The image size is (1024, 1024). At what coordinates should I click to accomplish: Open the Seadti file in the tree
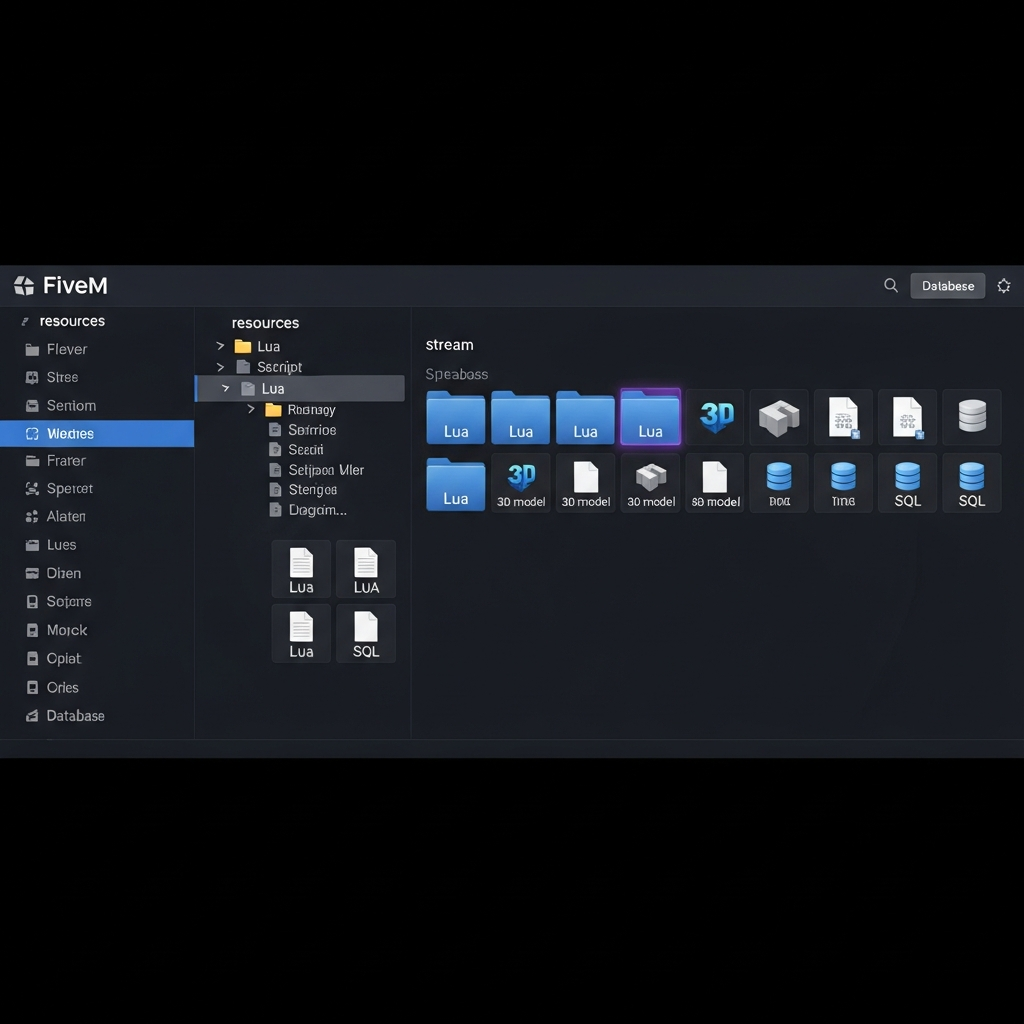point(296,450)
